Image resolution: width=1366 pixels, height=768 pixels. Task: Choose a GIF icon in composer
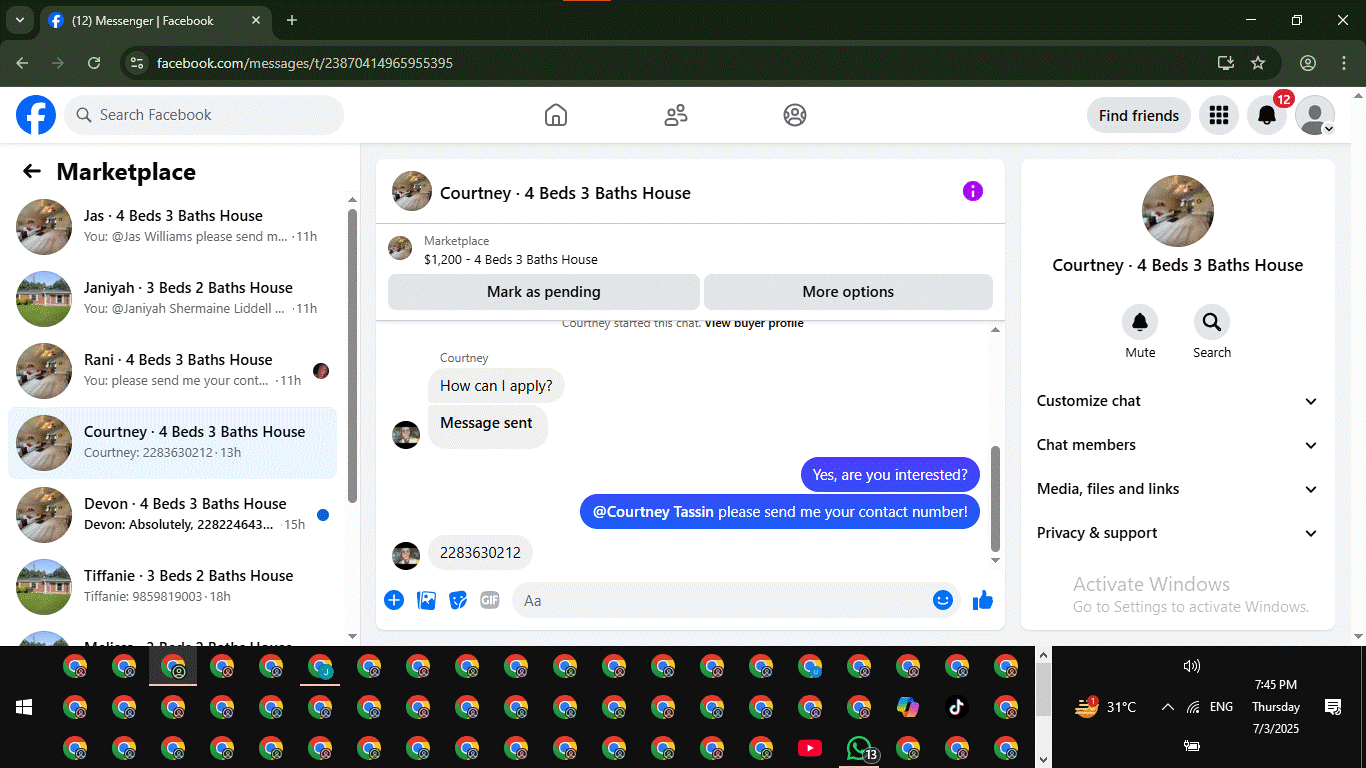pos(489,600)
